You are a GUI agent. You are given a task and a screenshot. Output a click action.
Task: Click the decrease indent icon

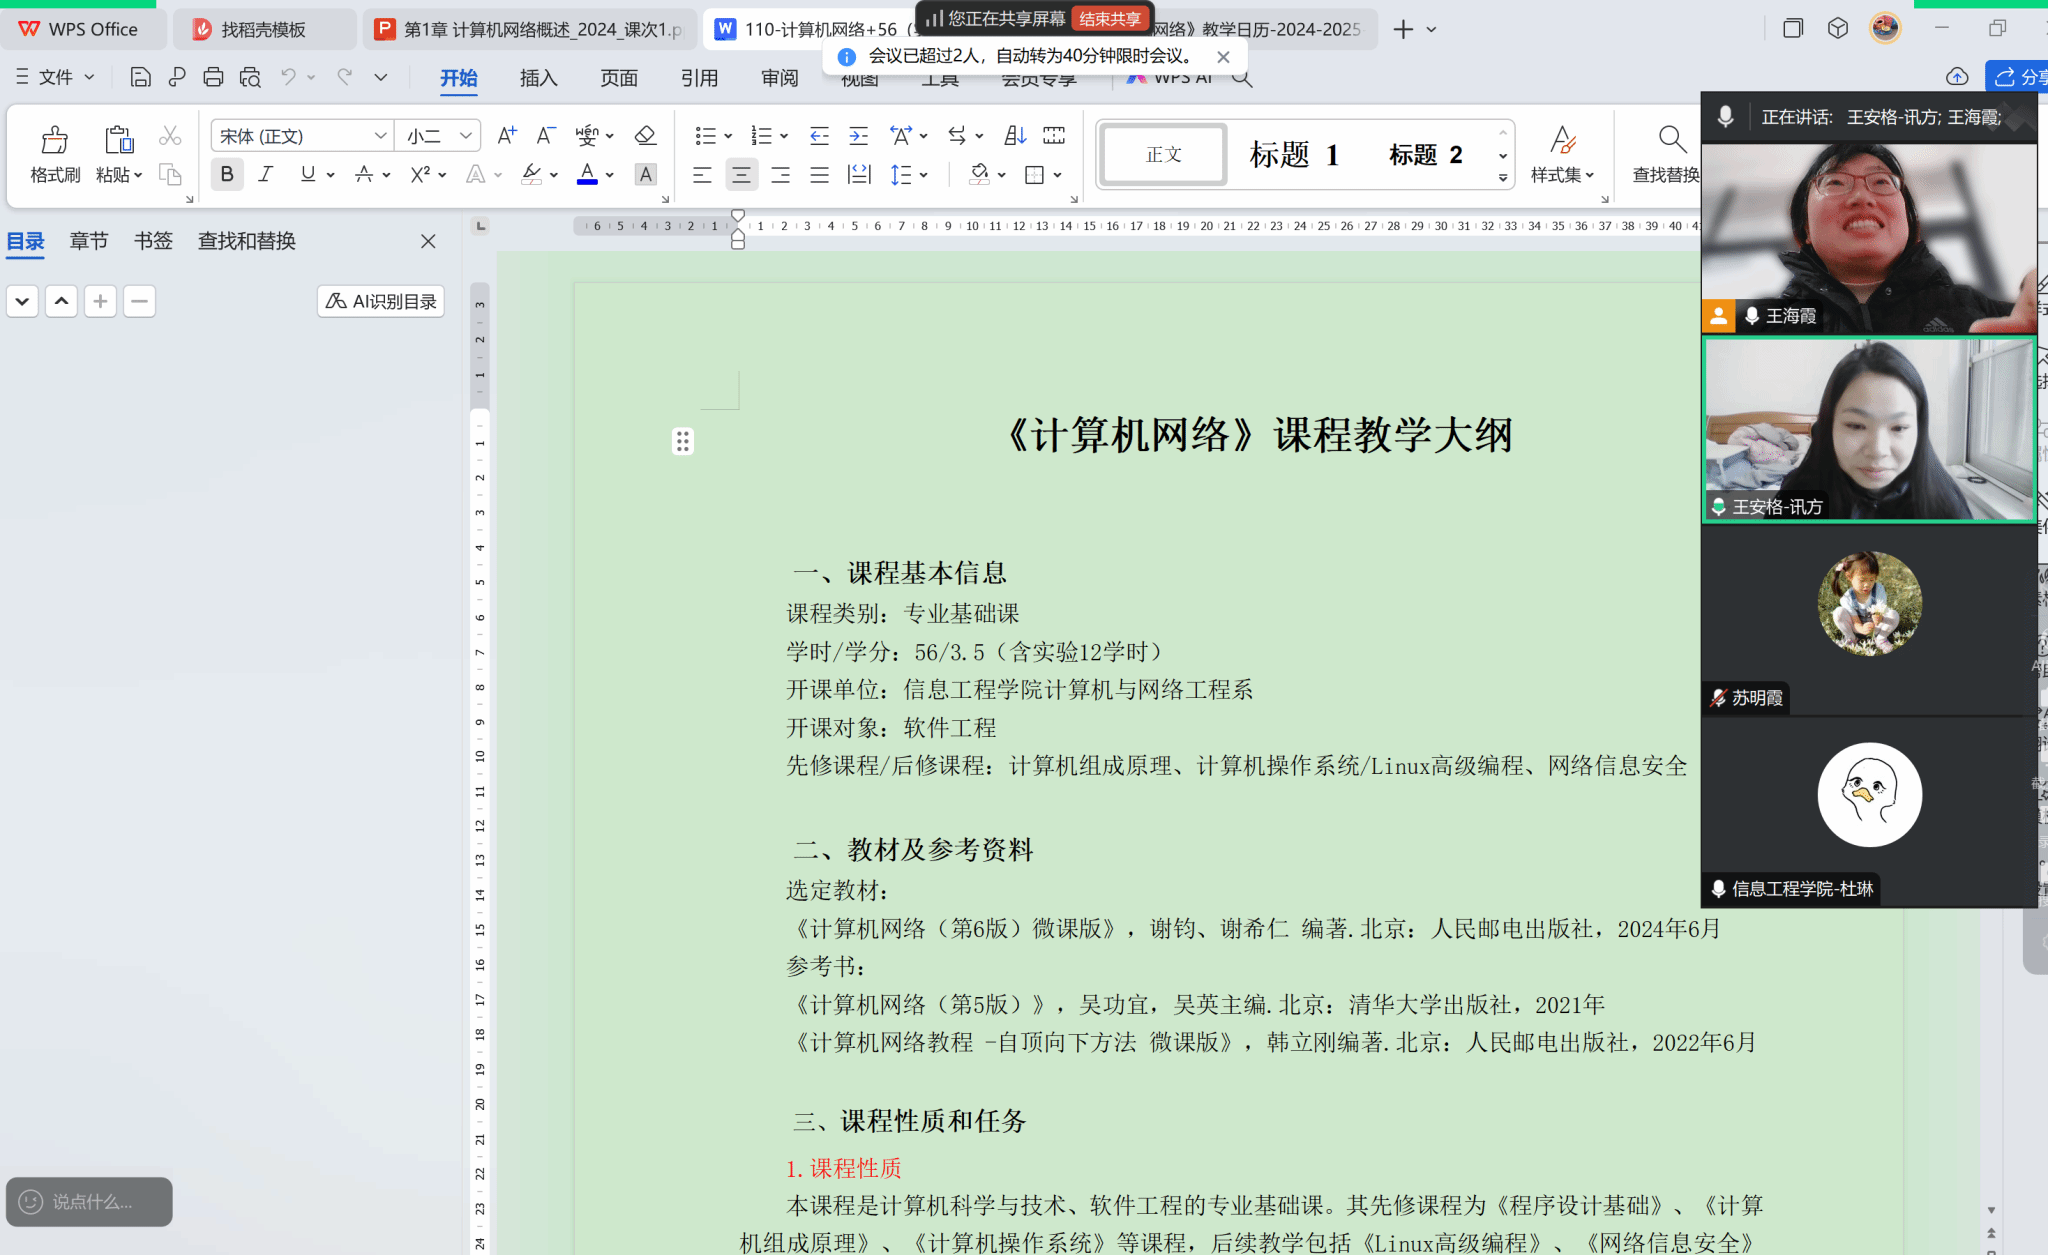(819, 135)
